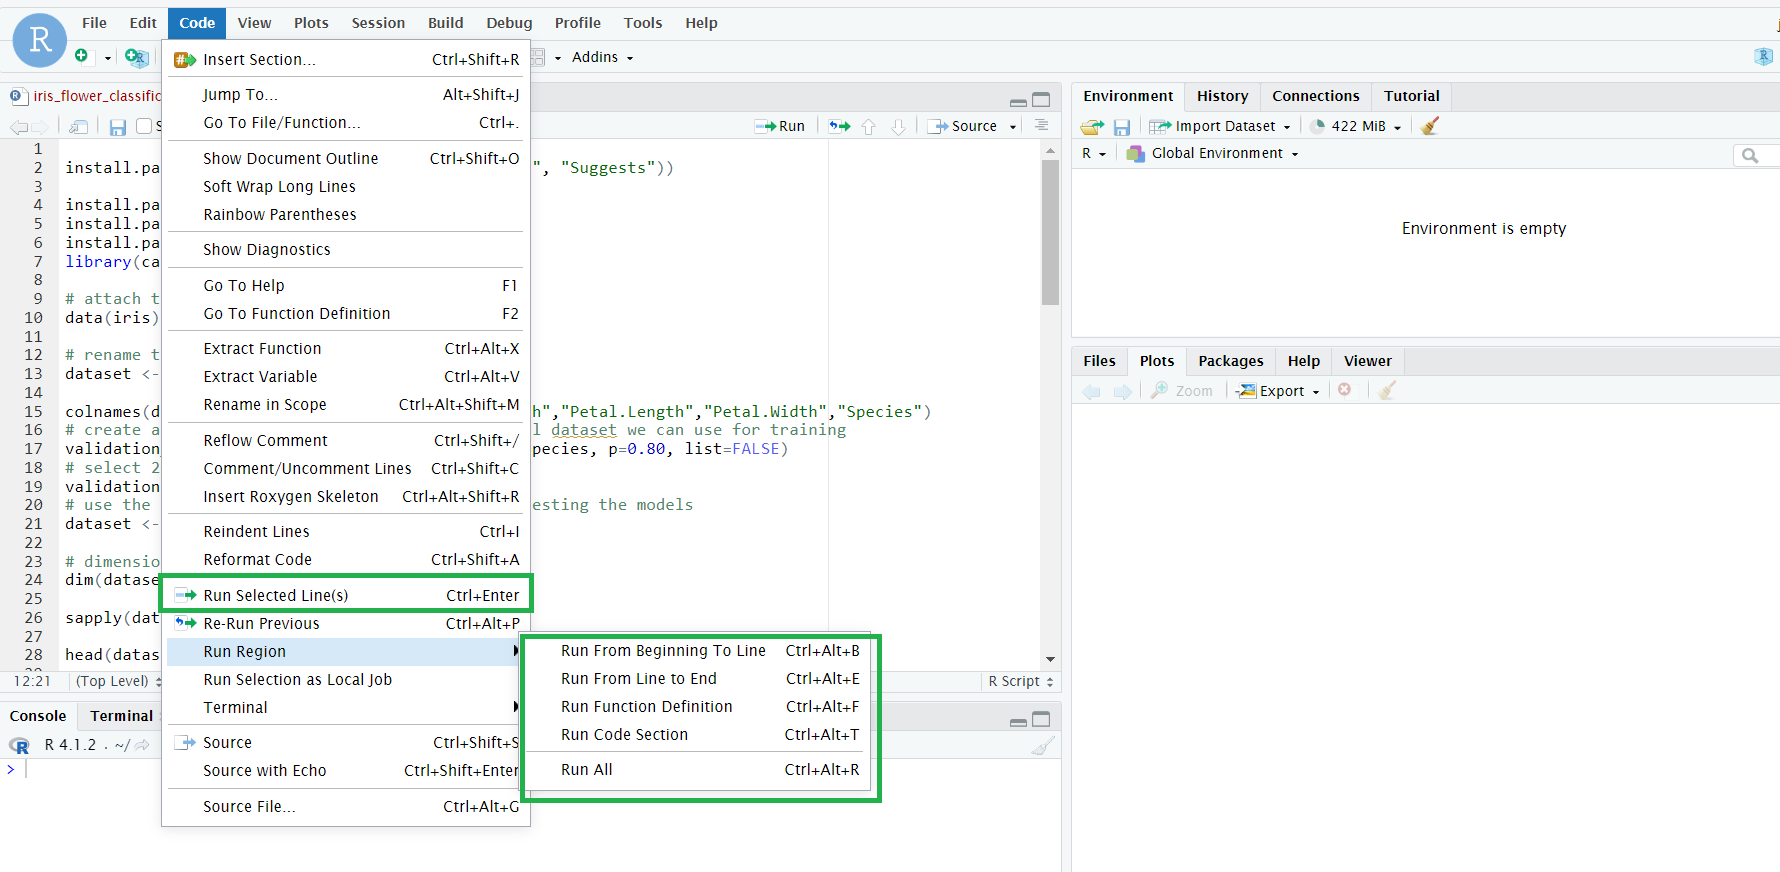
Task: Toggle the Source on Save checkbox
Action: (x=144, y=126)
